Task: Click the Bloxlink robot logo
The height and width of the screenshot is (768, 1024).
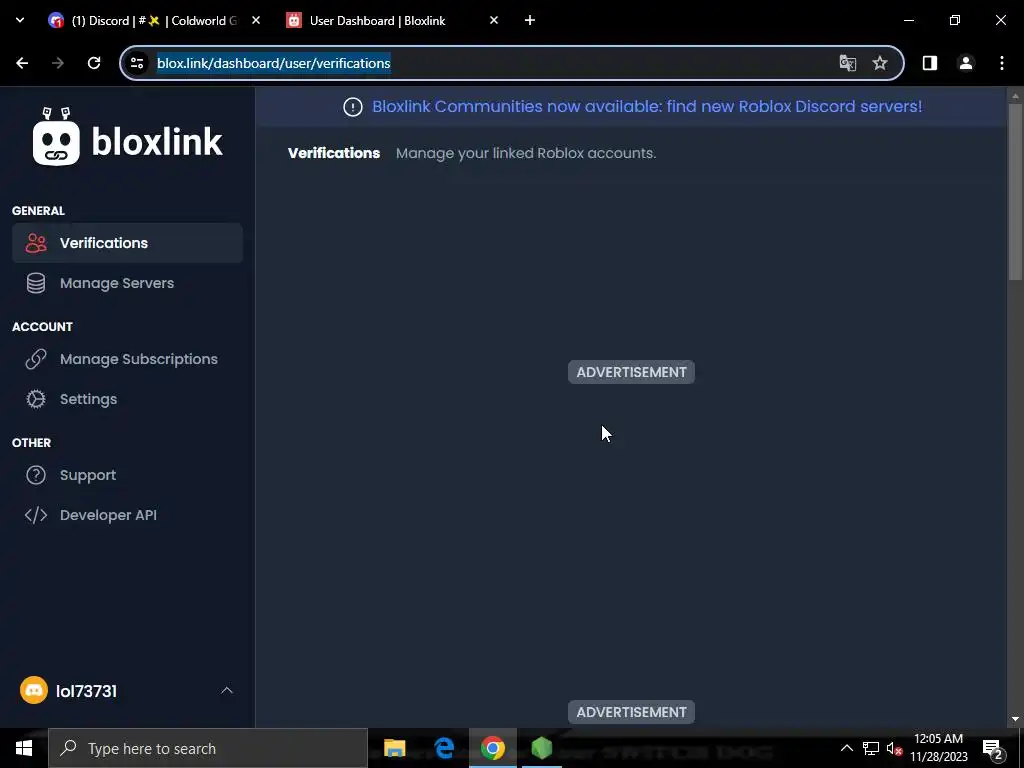Action: (x=56, y=136)
